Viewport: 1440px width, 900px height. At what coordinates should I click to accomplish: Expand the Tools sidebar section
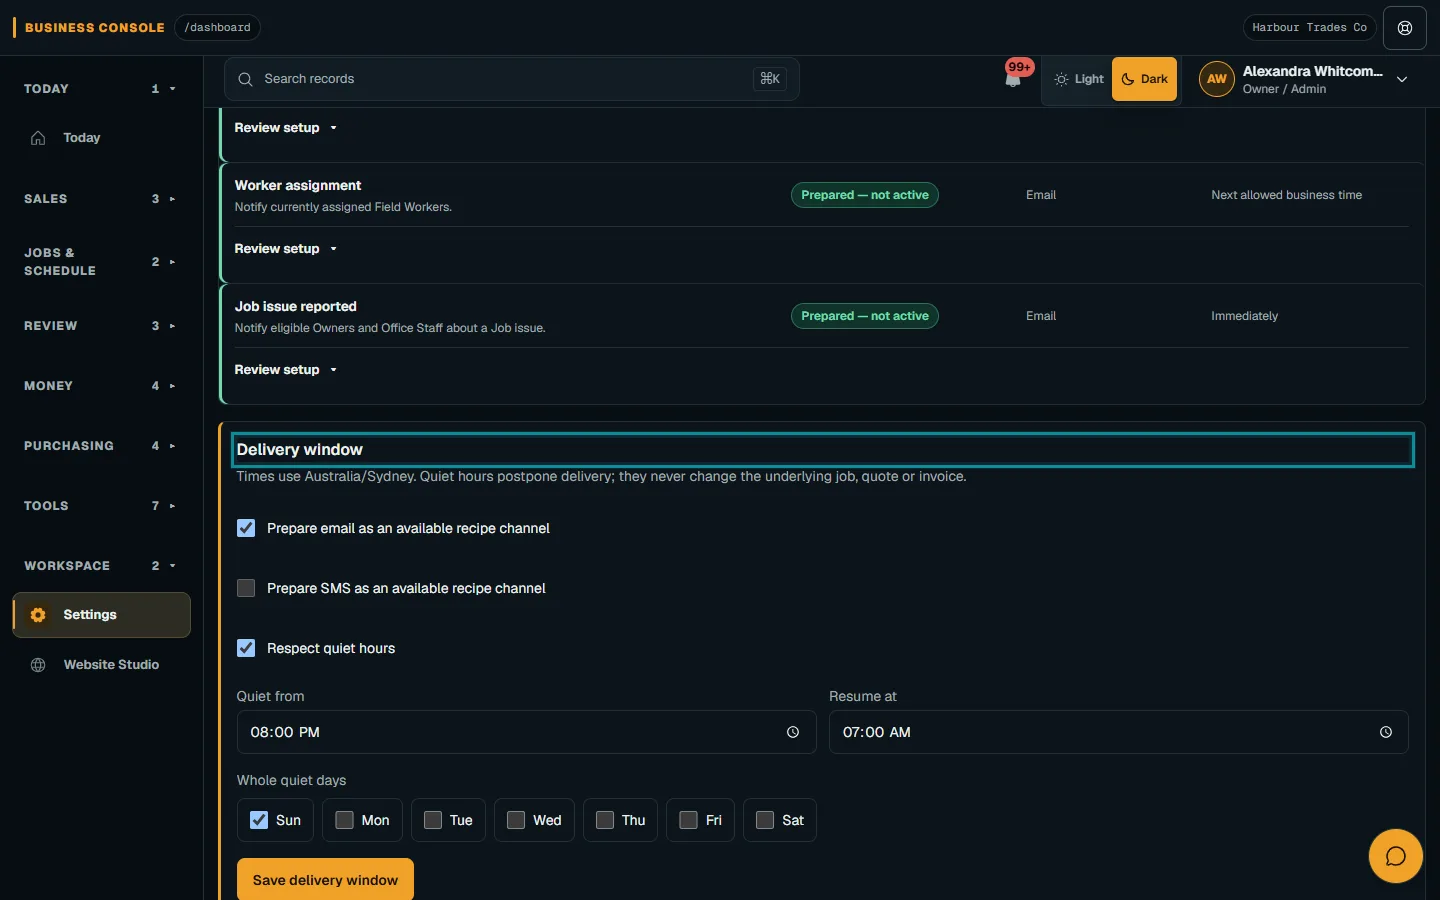point(101,506)
